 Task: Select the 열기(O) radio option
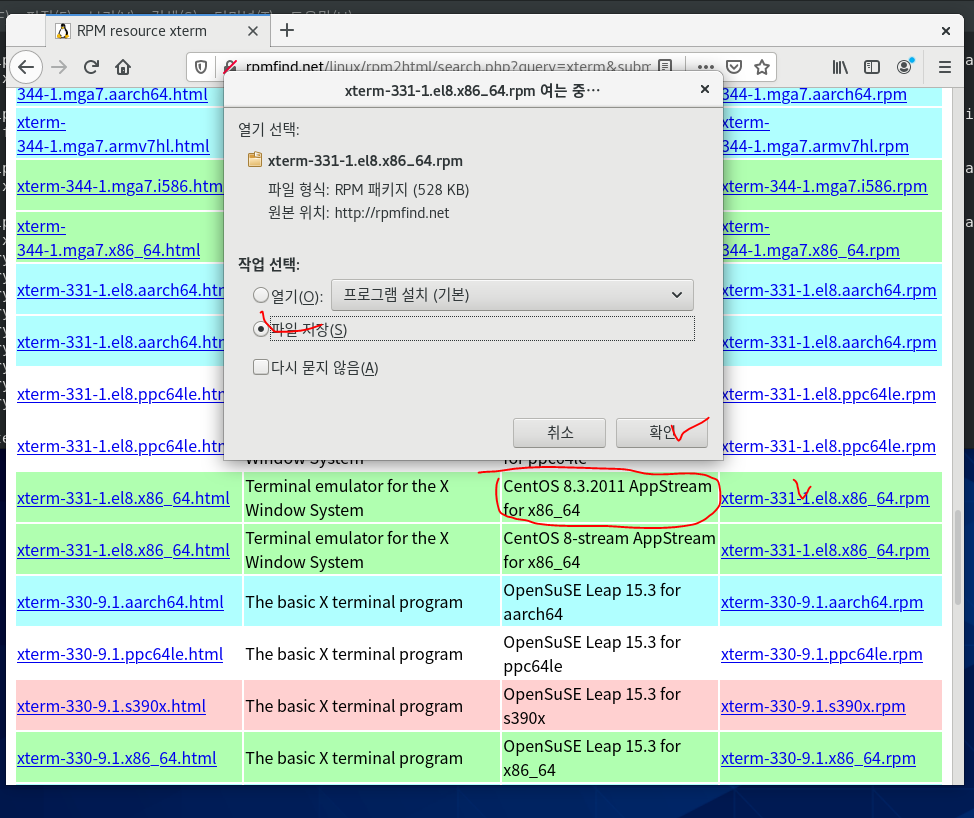point(261,295)
